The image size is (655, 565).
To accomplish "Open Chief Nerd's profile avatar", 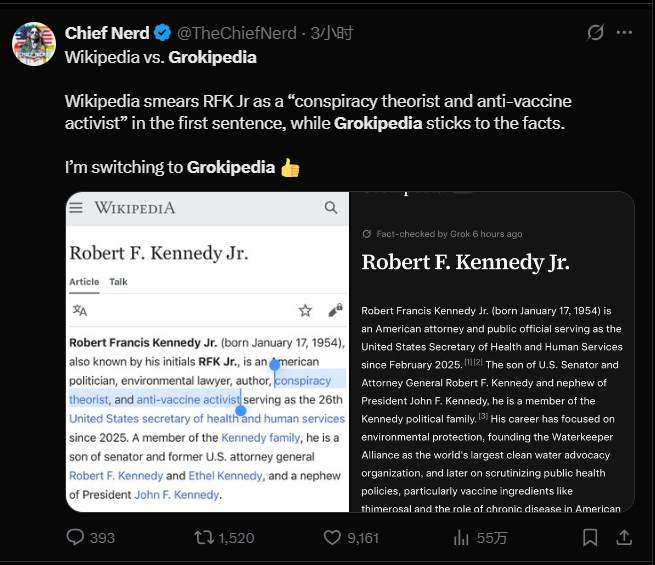I will 33,42.
